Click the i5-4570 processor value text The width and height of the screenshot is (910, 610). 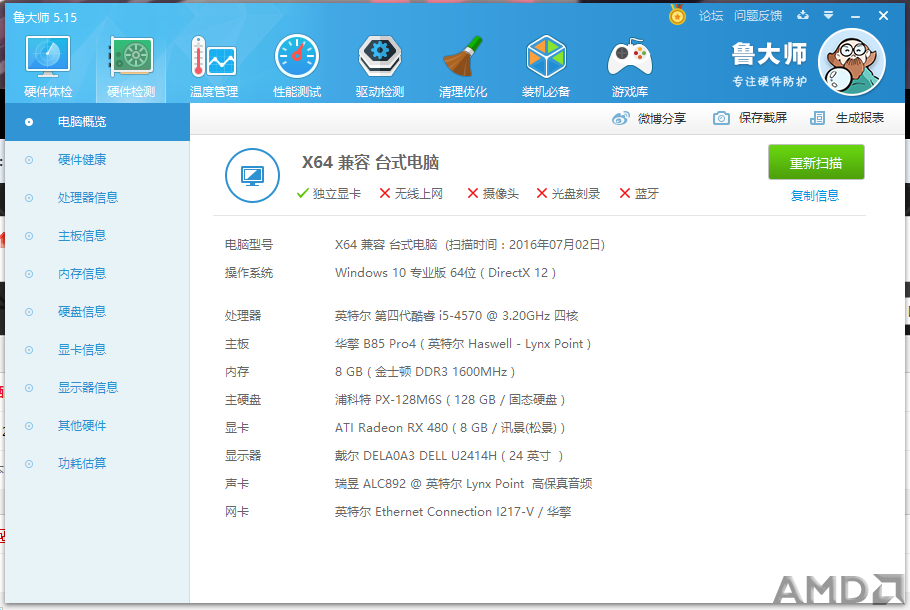(x=456, y=316)
